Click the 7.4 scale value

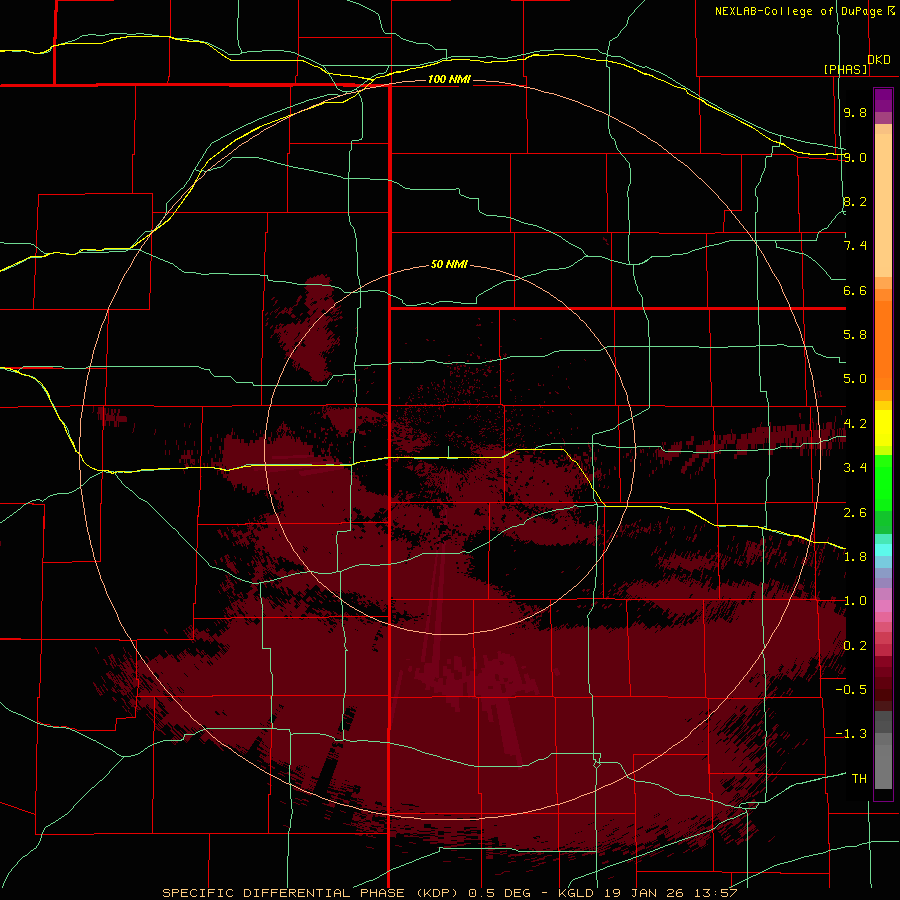[x=855, y=246]
